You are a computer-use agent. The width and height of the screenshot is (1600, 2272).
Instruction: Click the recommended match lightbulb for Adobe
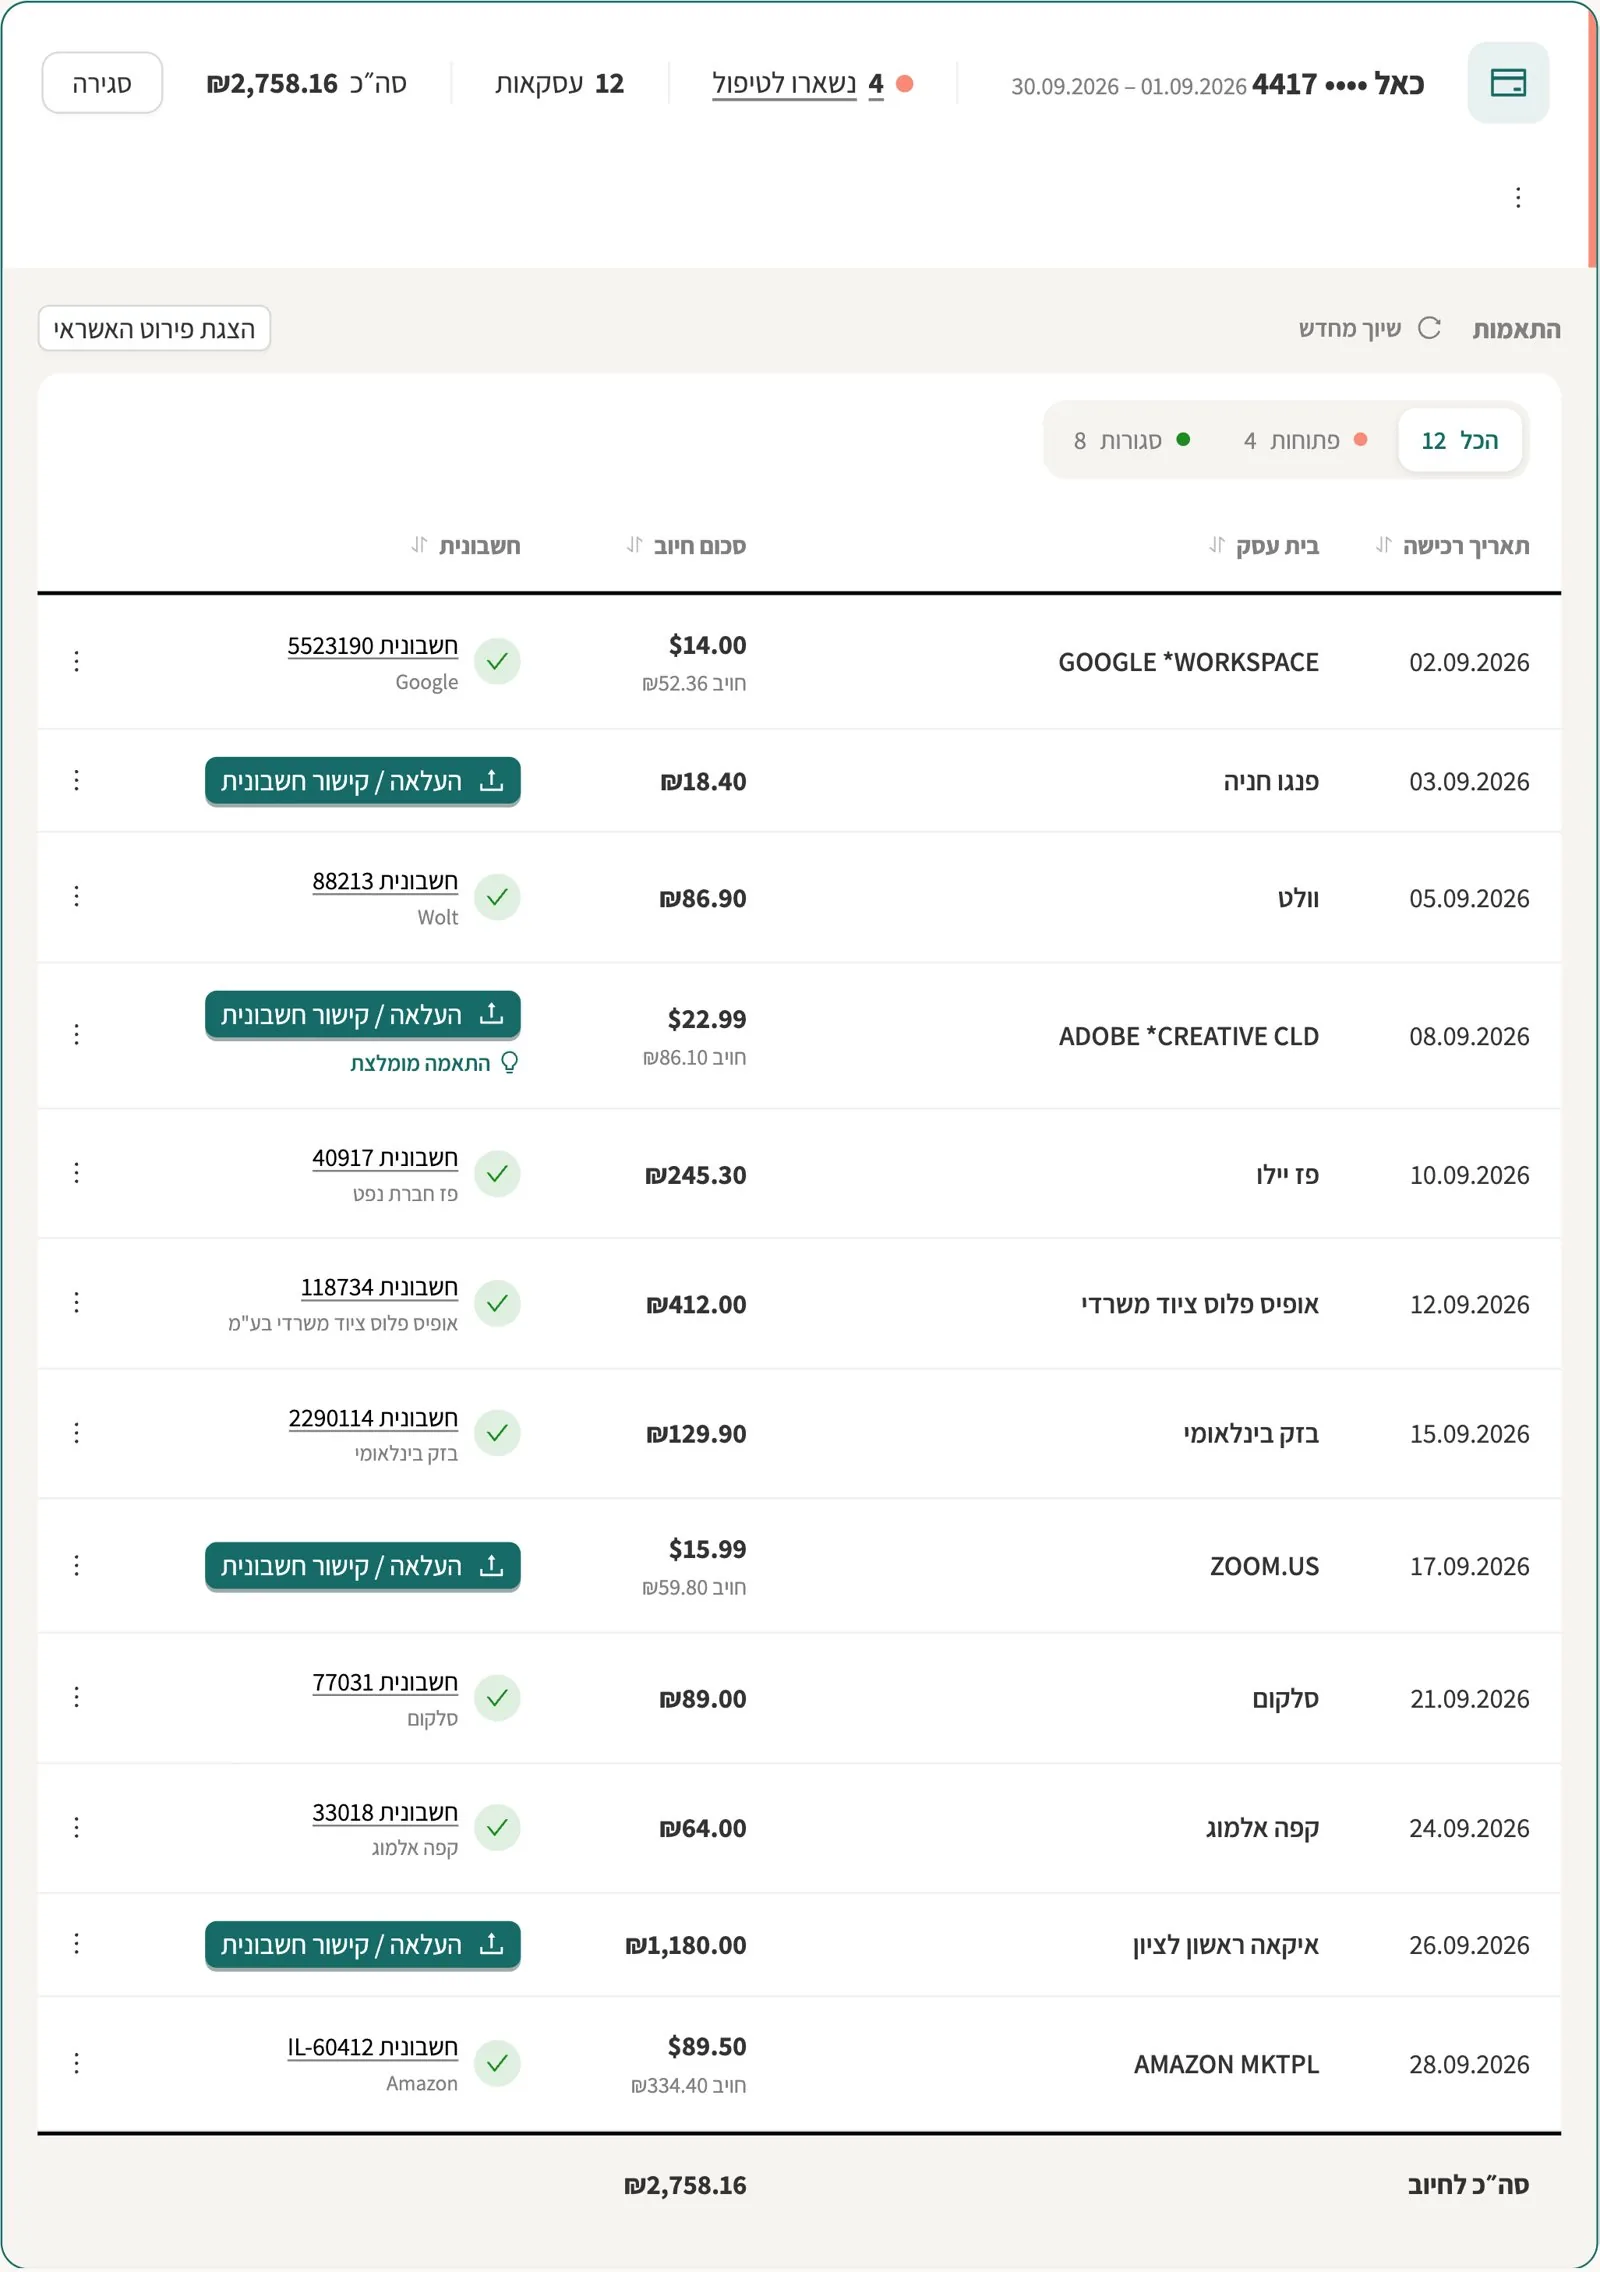(x=509, y=1062)
